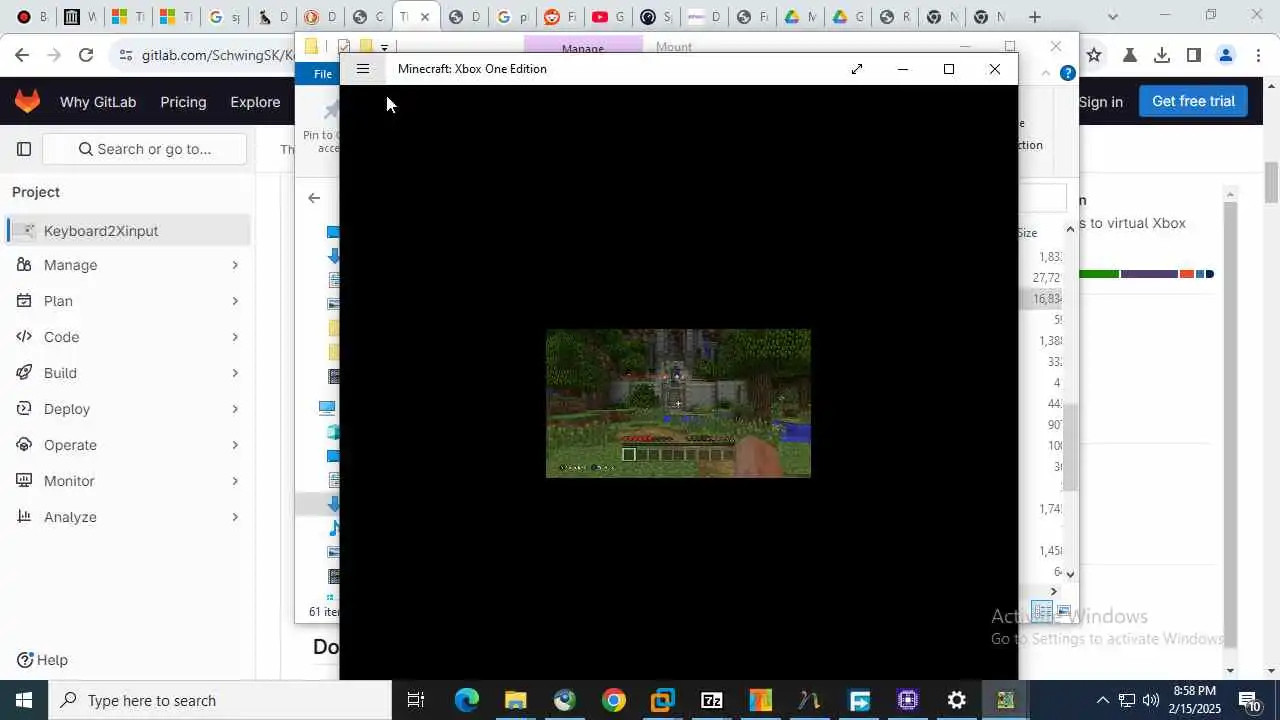Click the back arrow in File Explorer
The height and width of the screenshot is (720, 1280).
314,198
